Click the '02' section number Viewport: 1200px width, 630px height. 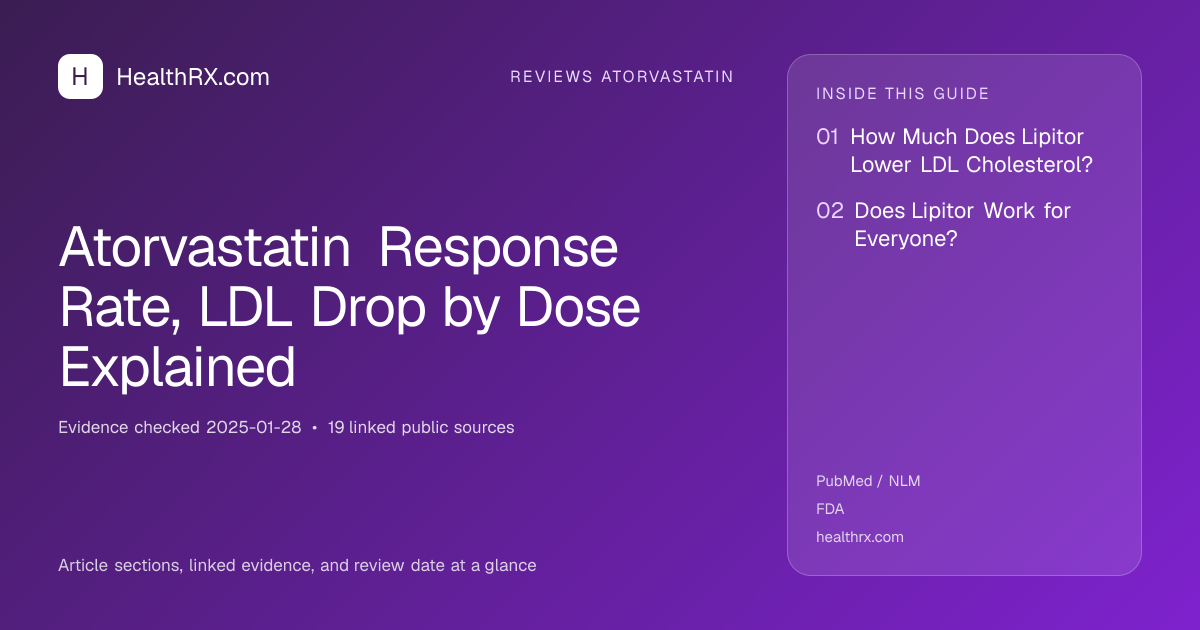[829, 211]
